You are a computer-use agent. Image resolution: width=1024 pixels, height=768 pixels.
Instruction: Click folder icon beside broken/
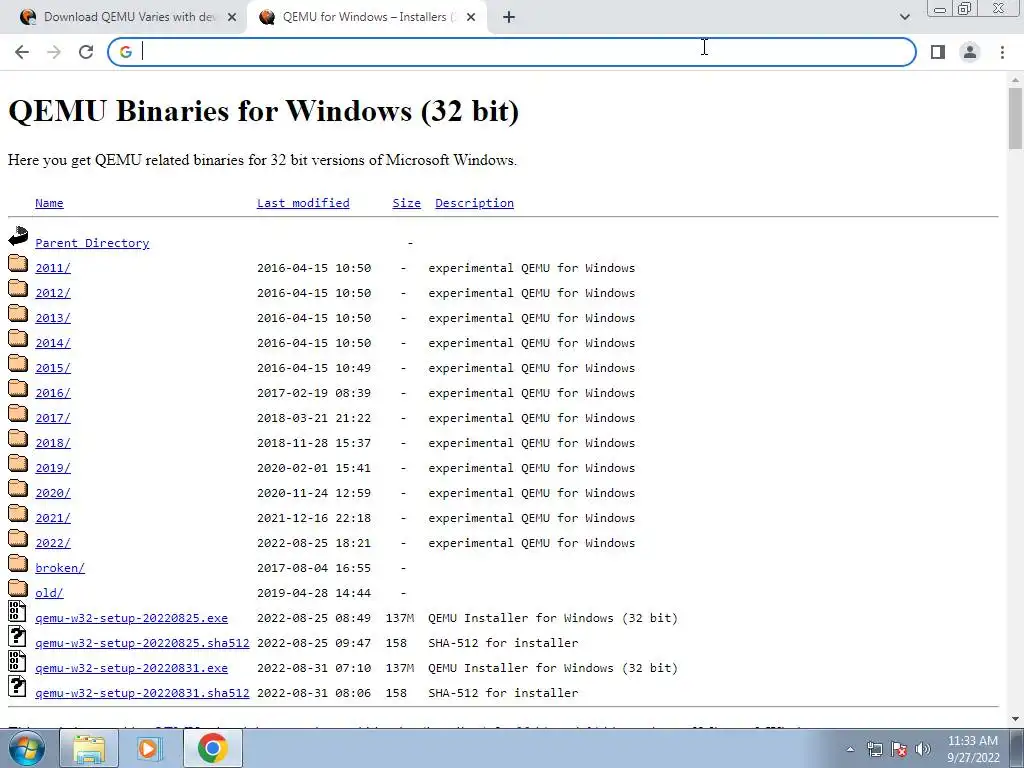18,563
